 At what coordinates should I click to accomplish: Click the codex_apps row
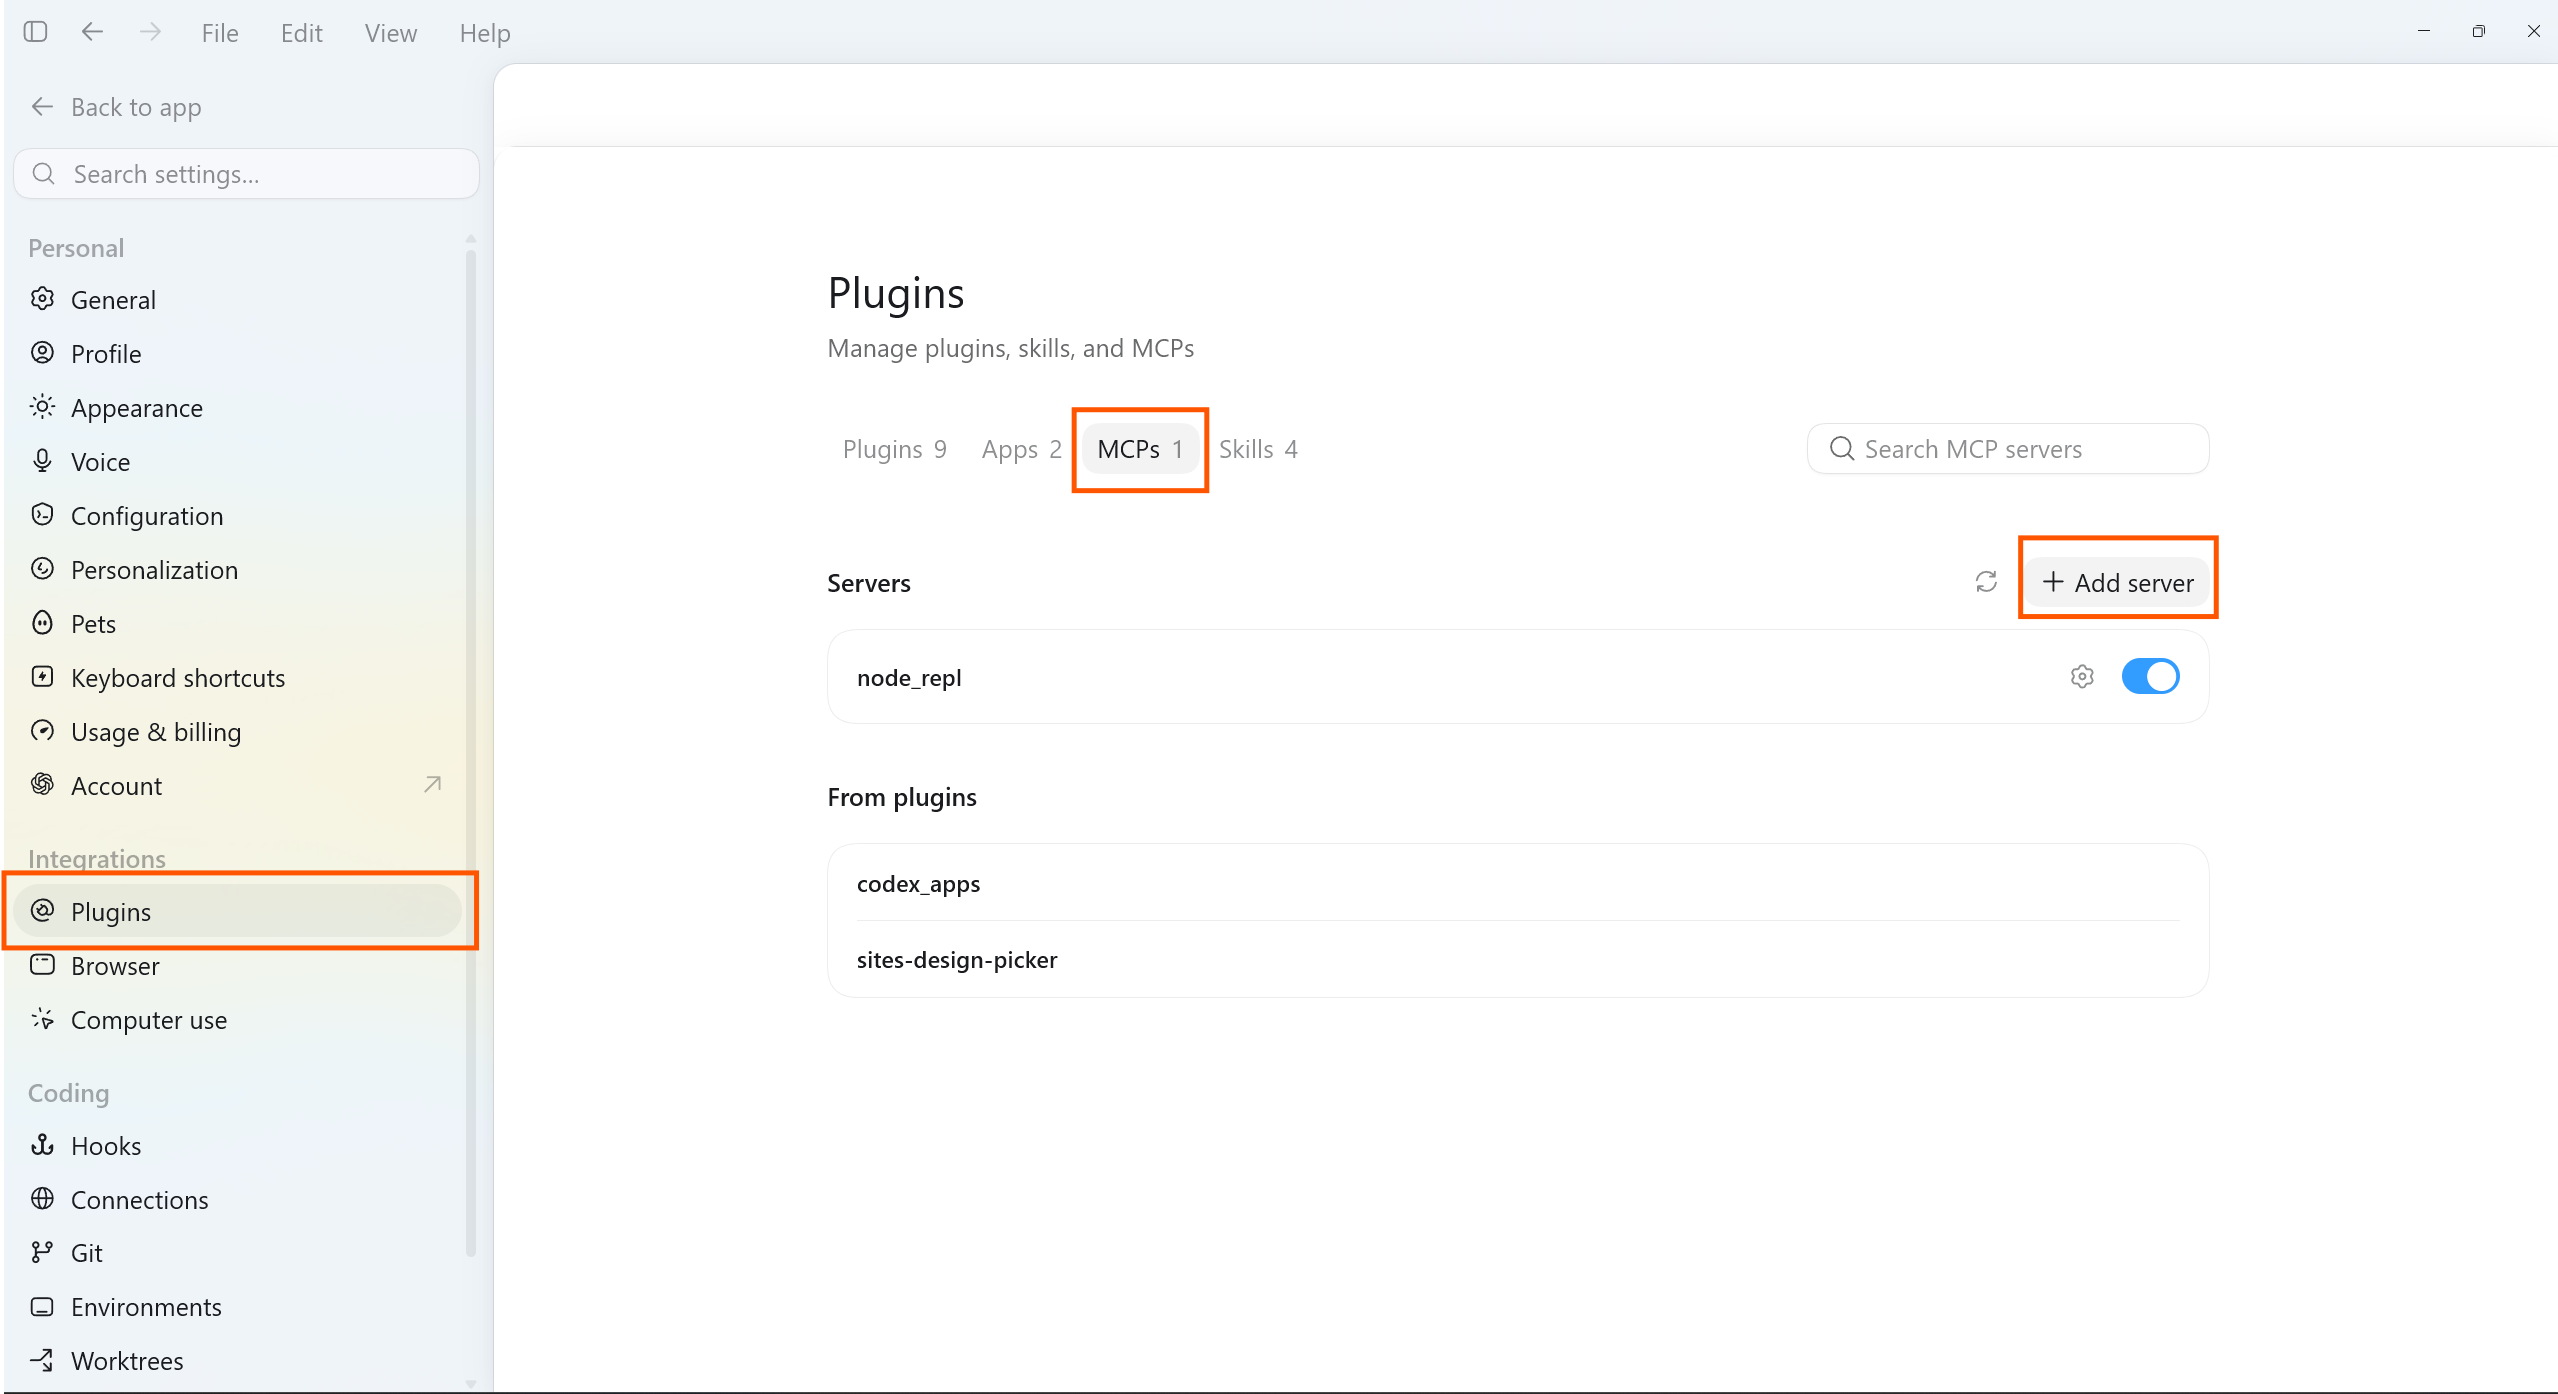(x=1518, y=884)
